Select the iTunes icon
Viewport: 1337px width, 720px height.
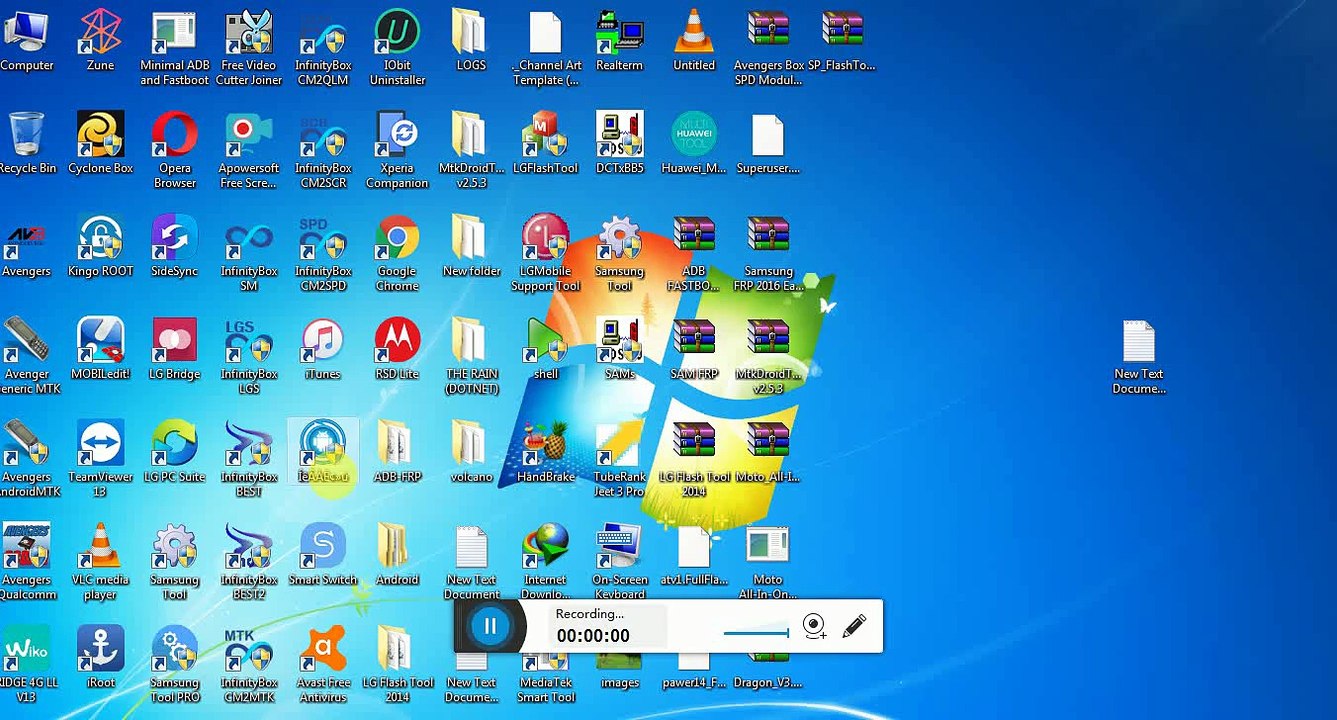click(323, 349)
